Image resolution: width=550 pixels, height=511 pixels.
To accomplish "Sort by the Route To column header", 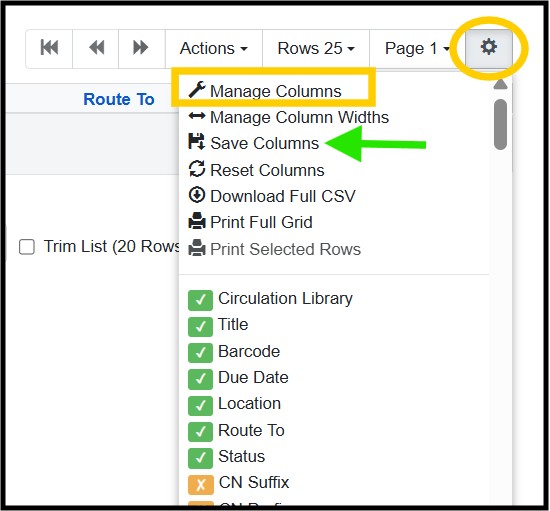I will [x=119, y=99].
